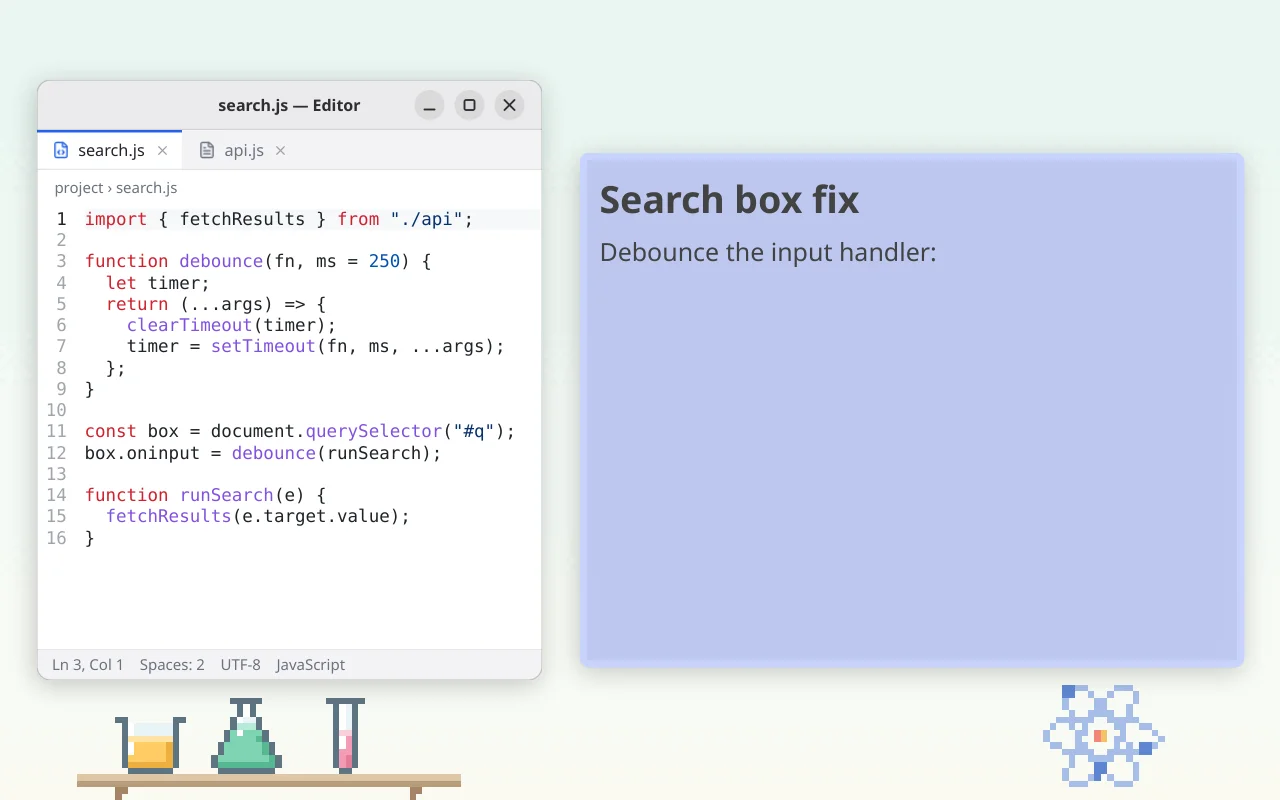1280x800 pixels.
Task: Maximize the Editor window
Action: coord(469,105)
